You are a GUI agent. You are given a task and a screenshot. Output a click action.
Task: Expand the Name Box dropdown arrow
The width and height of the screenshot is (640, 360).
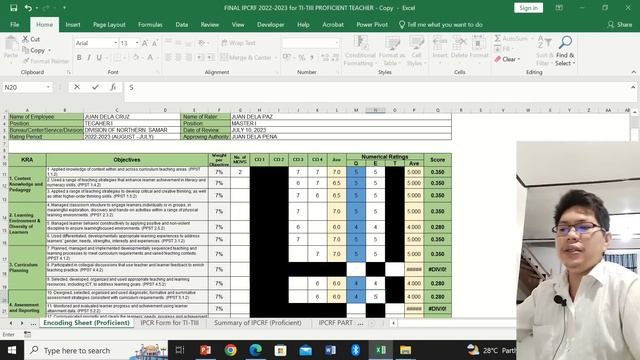pyautogui.click(x=48, y=87)
